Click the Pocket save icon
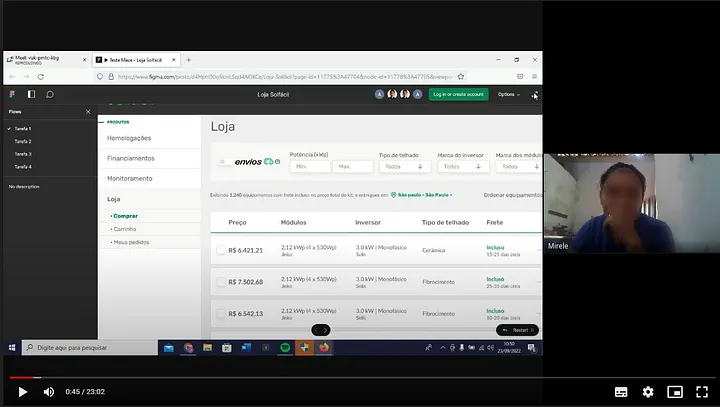Viewport: 720px width, 407px height. coord(520,77)
